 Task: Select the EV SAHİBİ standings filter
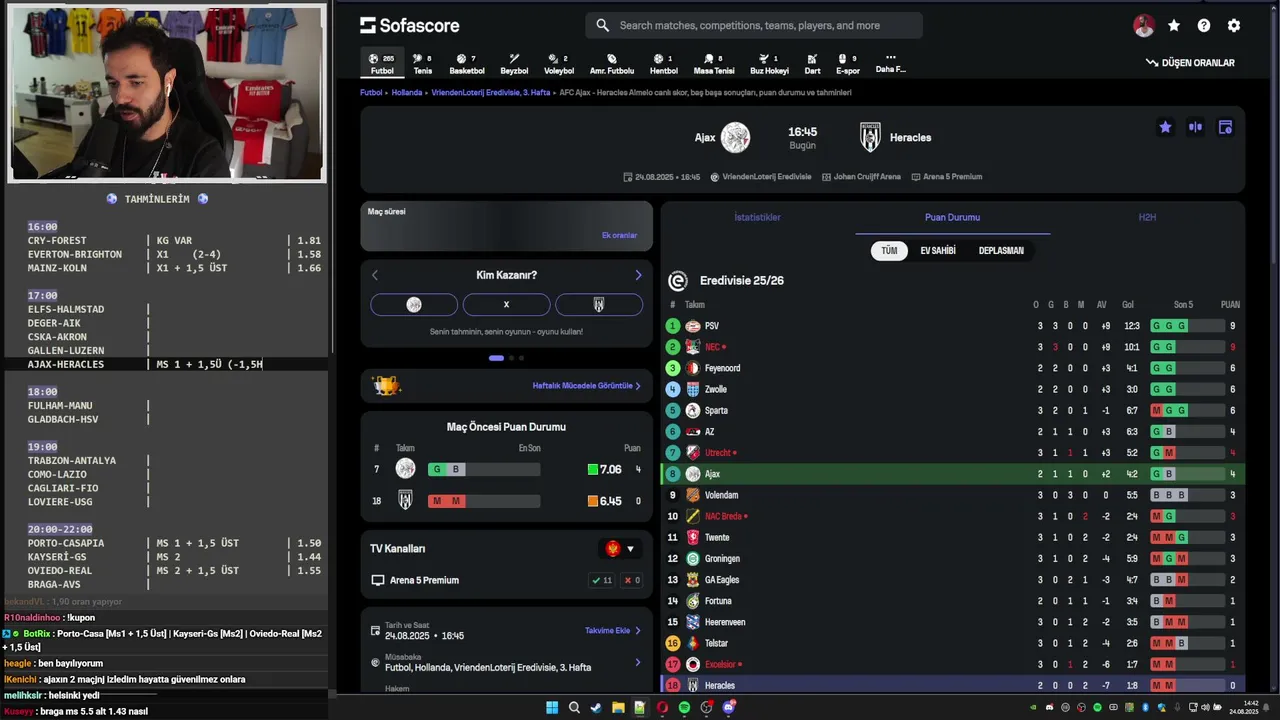(x=938, y=251)
